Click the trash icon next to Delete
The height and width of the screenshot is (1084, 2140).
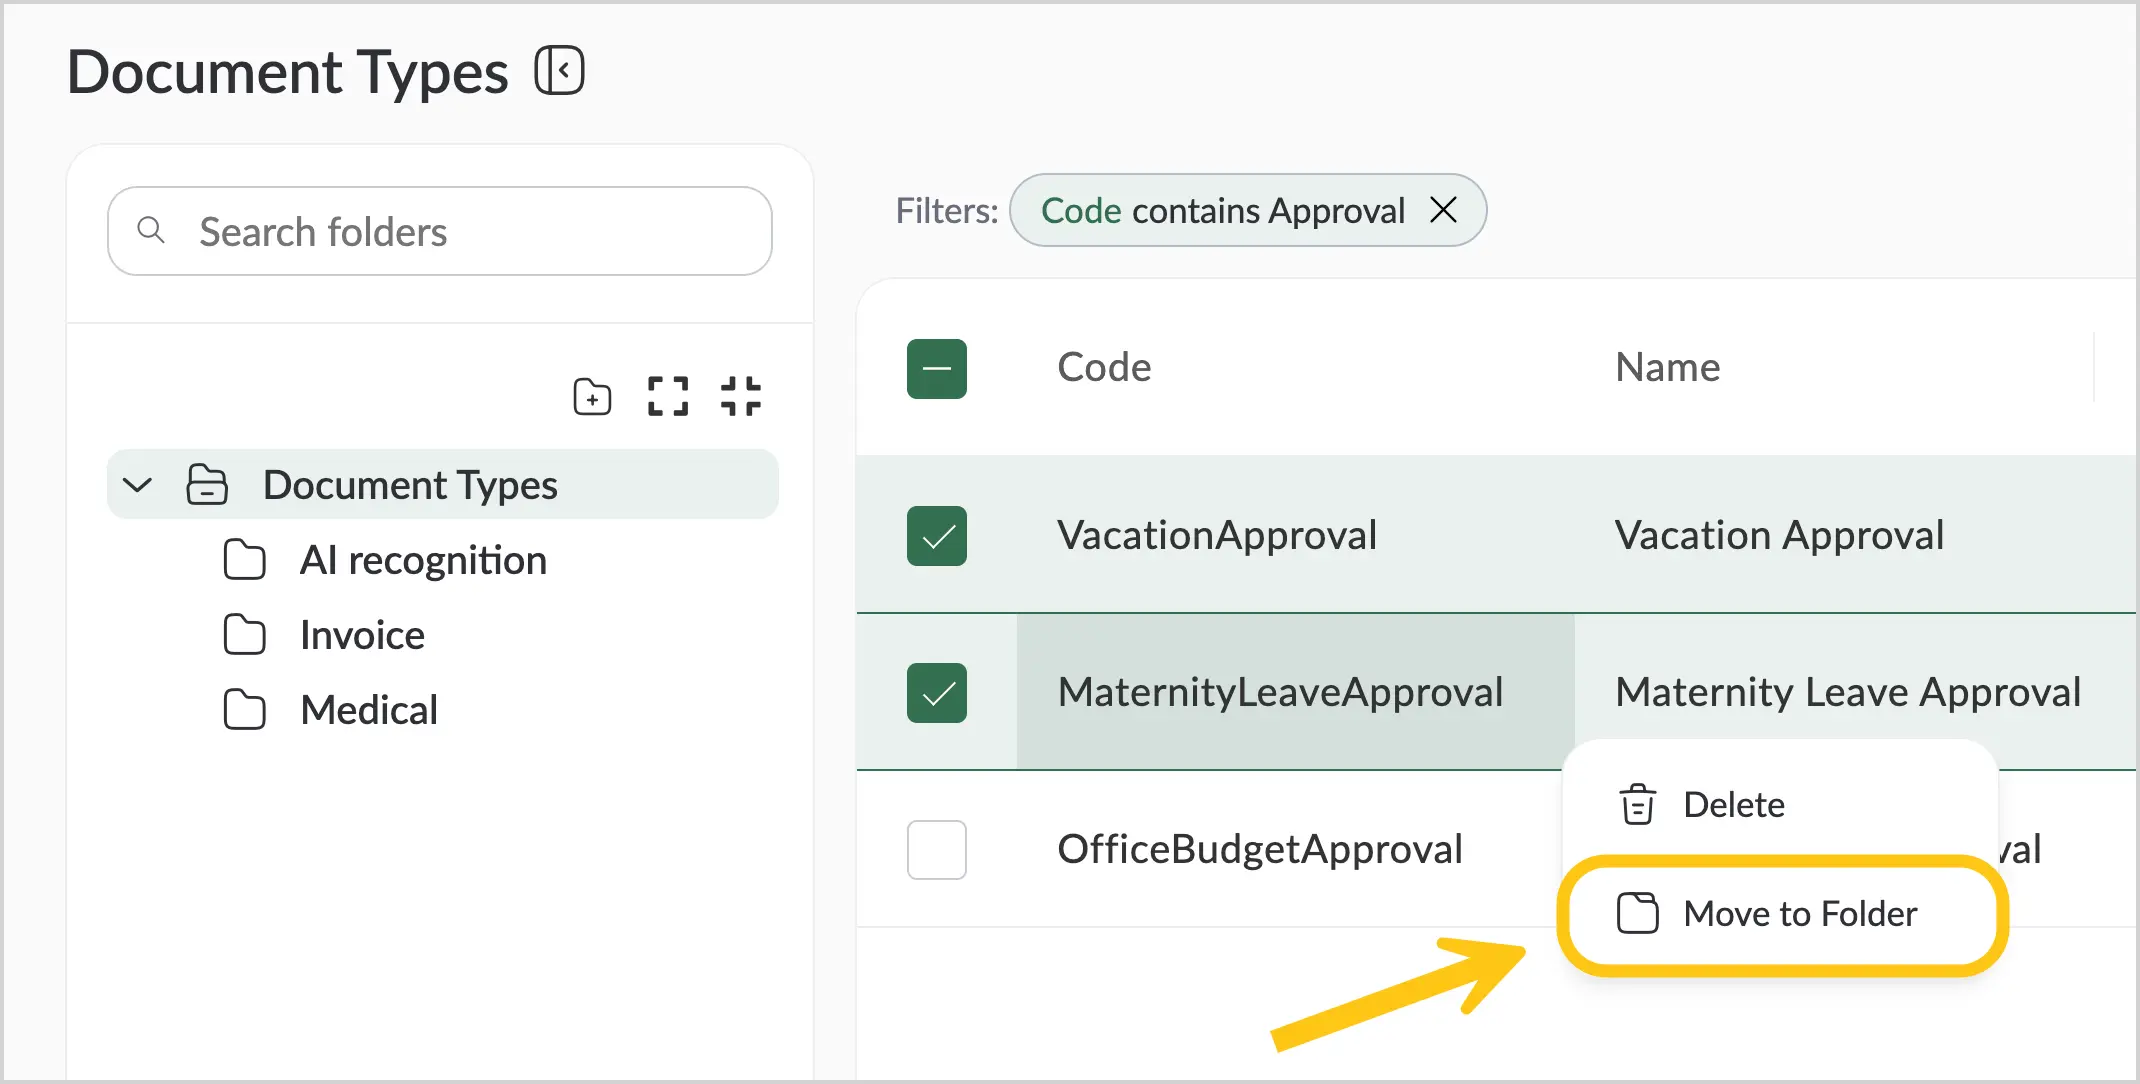1638,804
